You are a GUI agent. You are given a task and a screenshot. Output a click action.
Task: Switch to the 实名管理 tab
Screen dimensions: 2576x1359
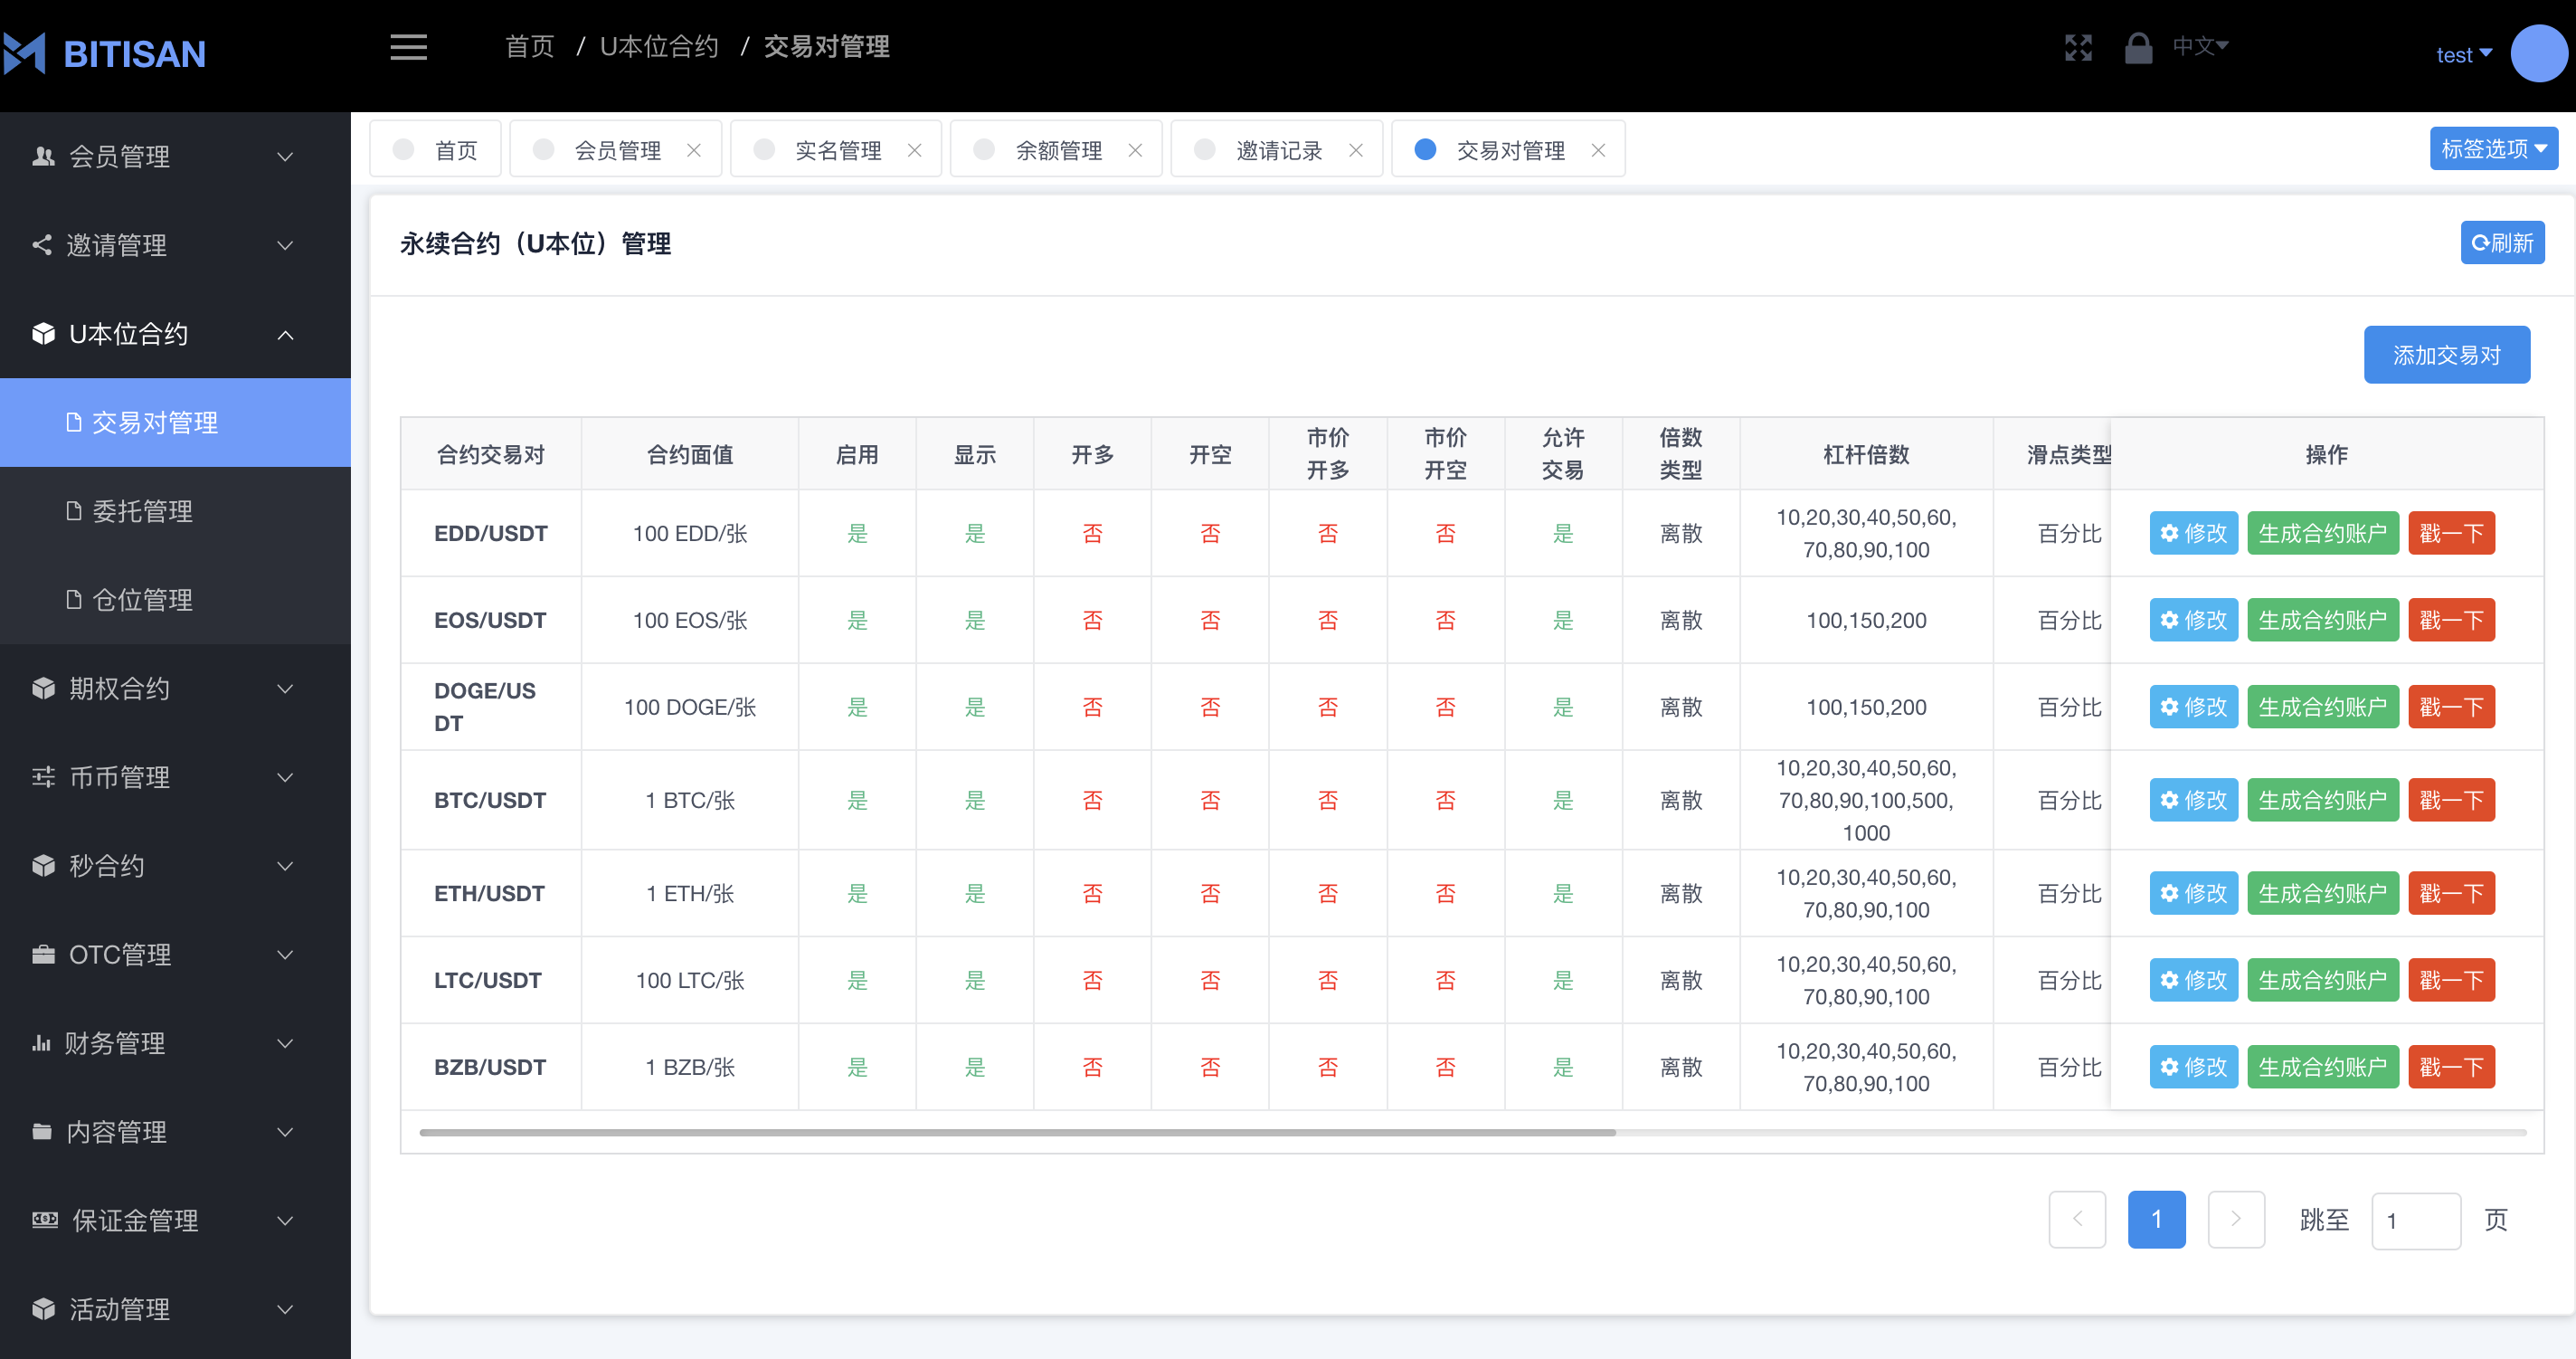(x=837, y=150)
